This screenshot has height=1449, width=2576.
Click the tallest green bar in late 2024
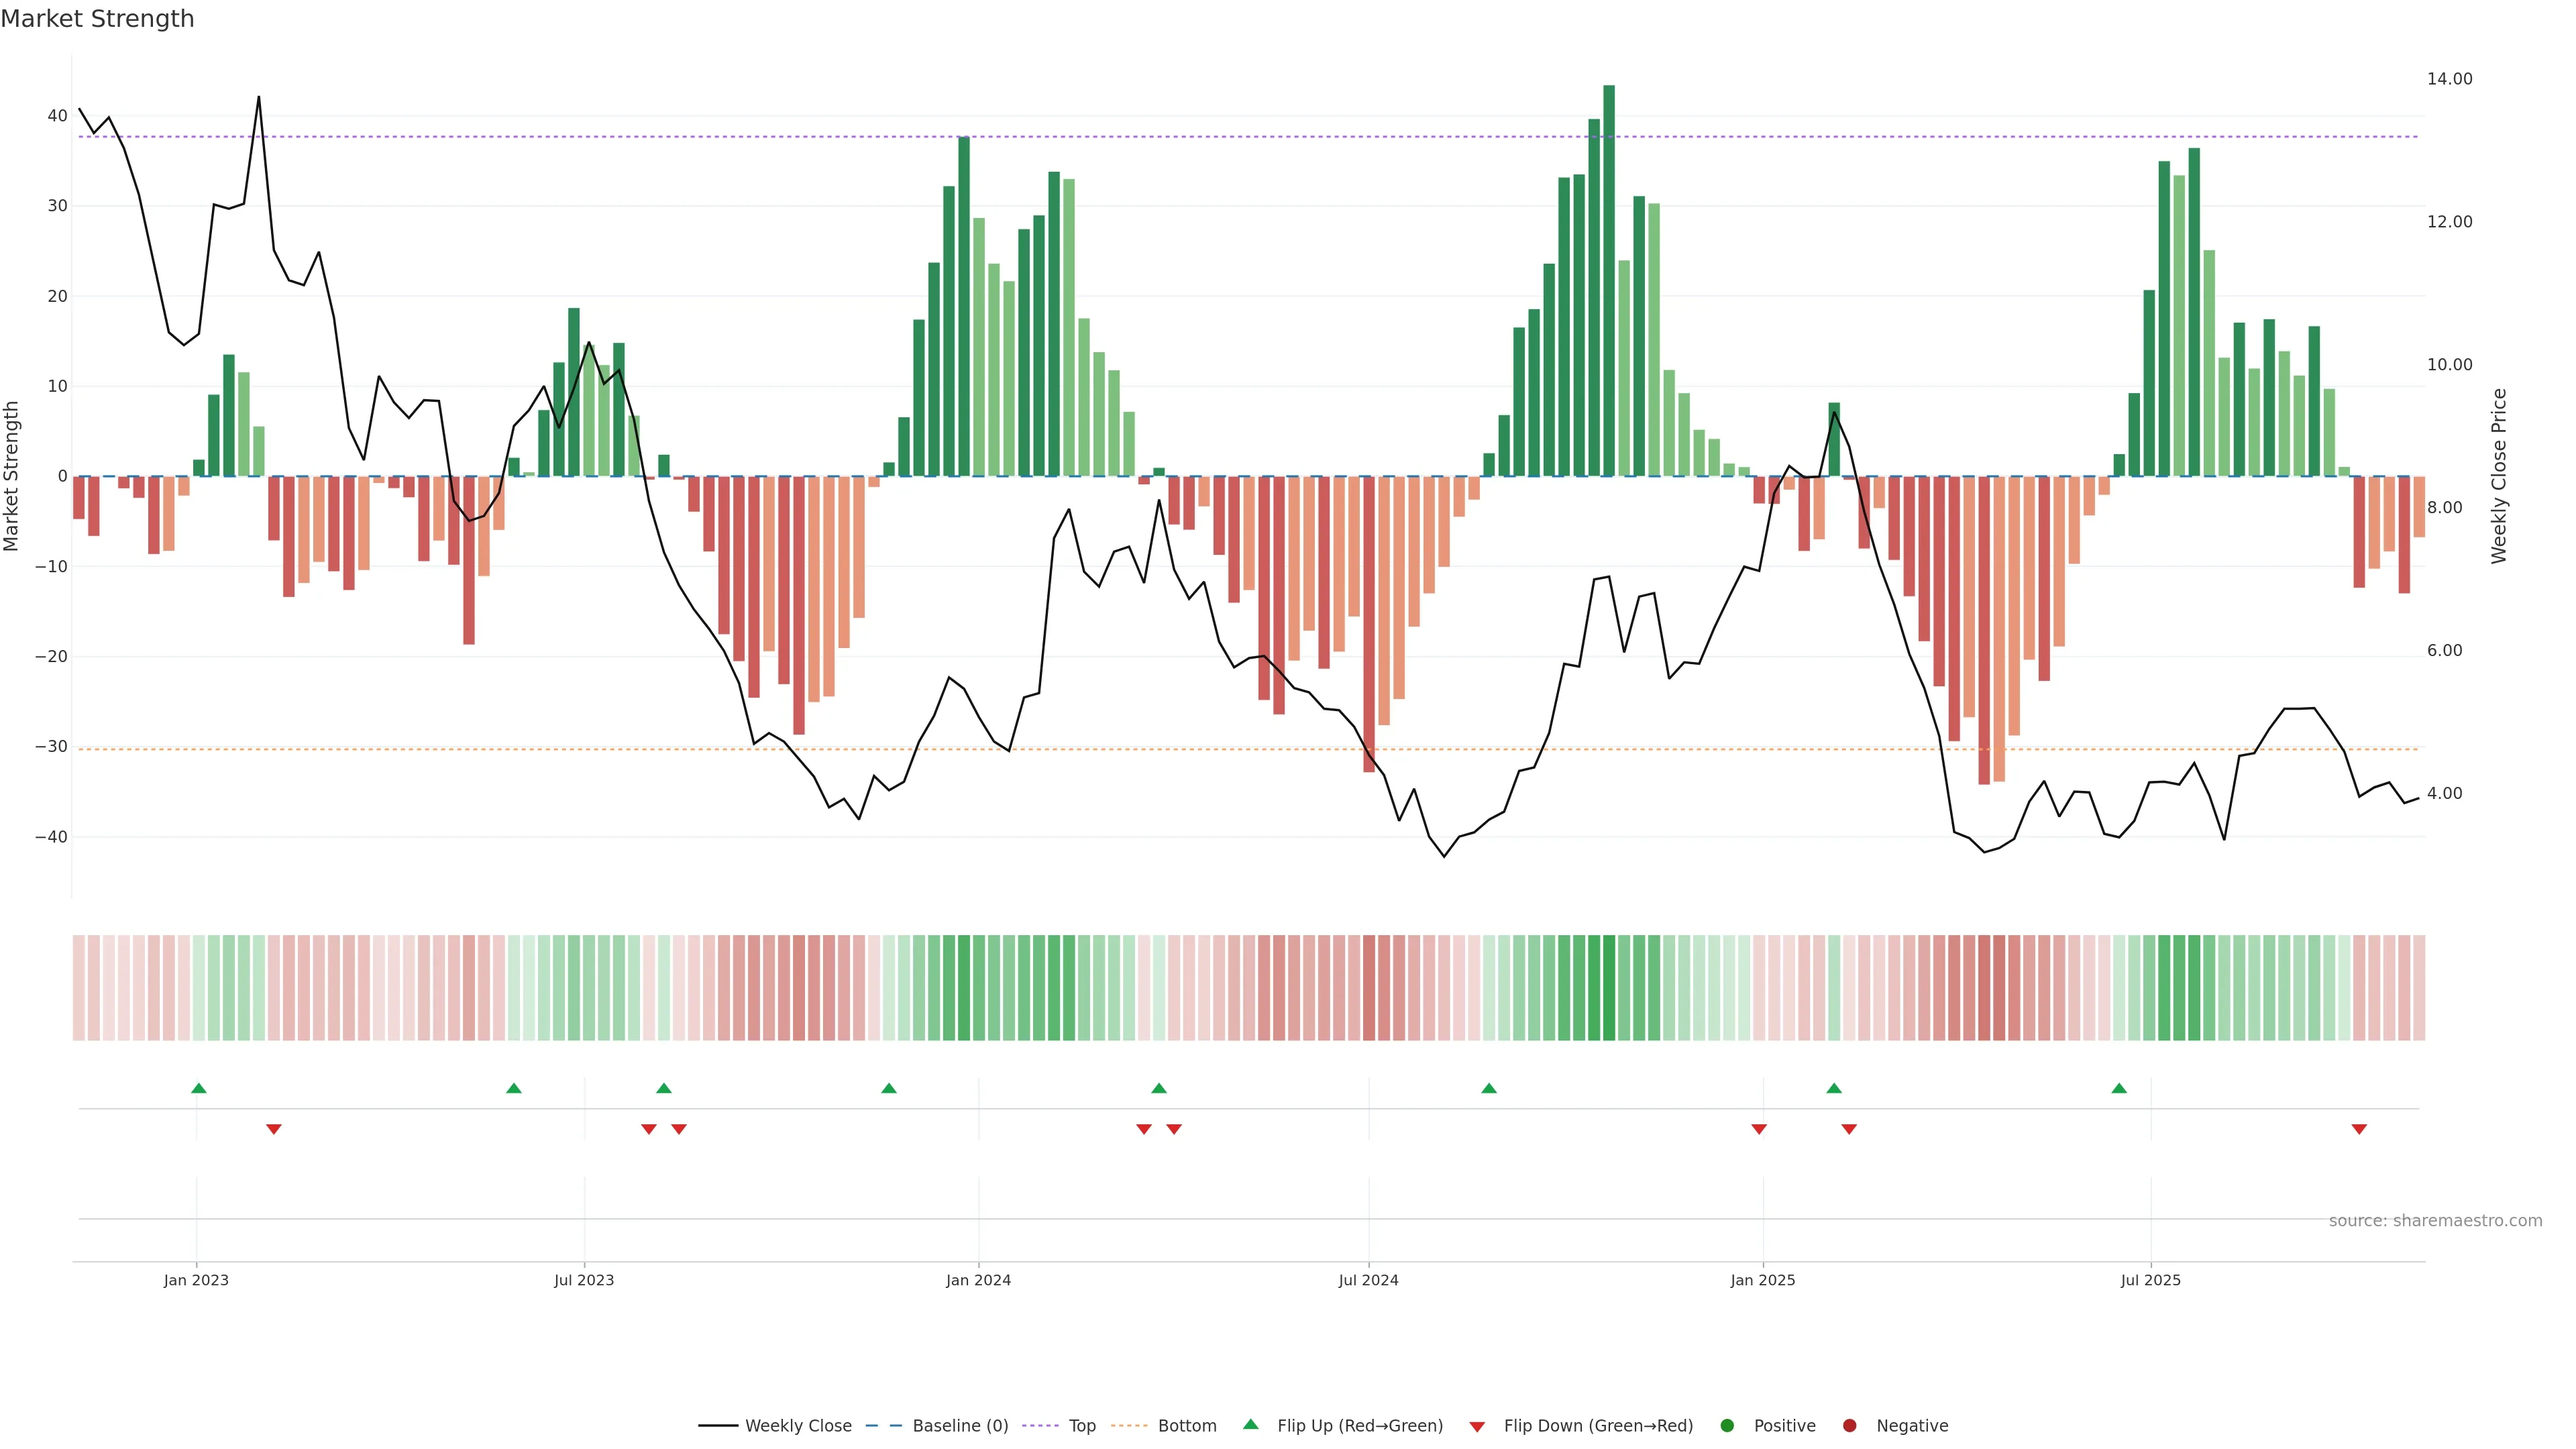(x=1609, y=280)
